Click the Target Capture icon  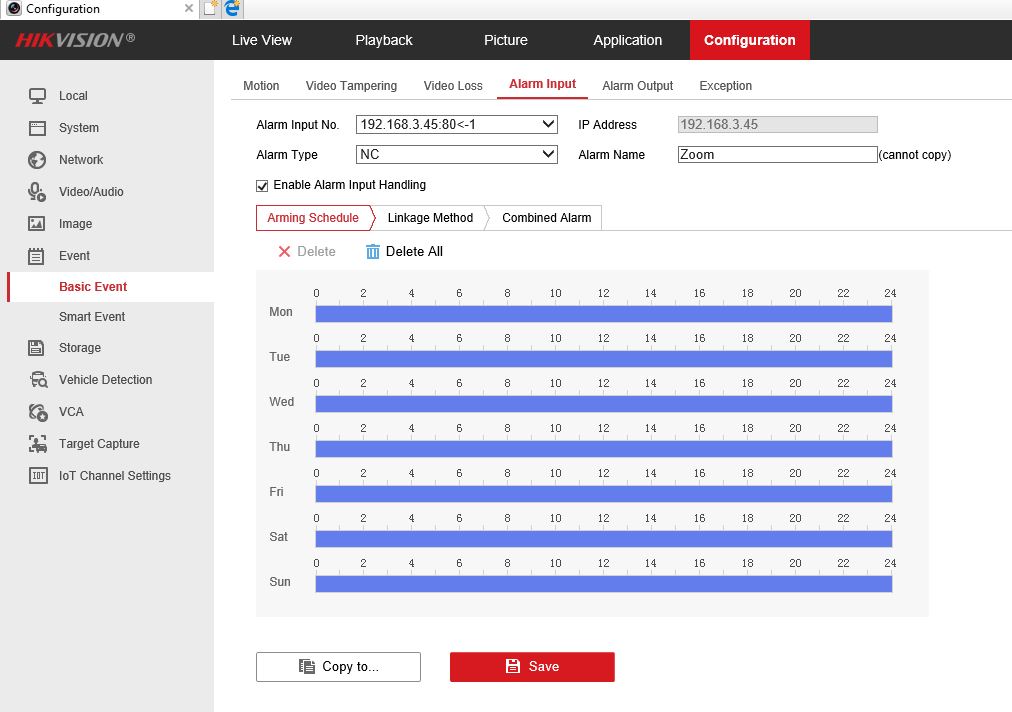pos(37,444)
